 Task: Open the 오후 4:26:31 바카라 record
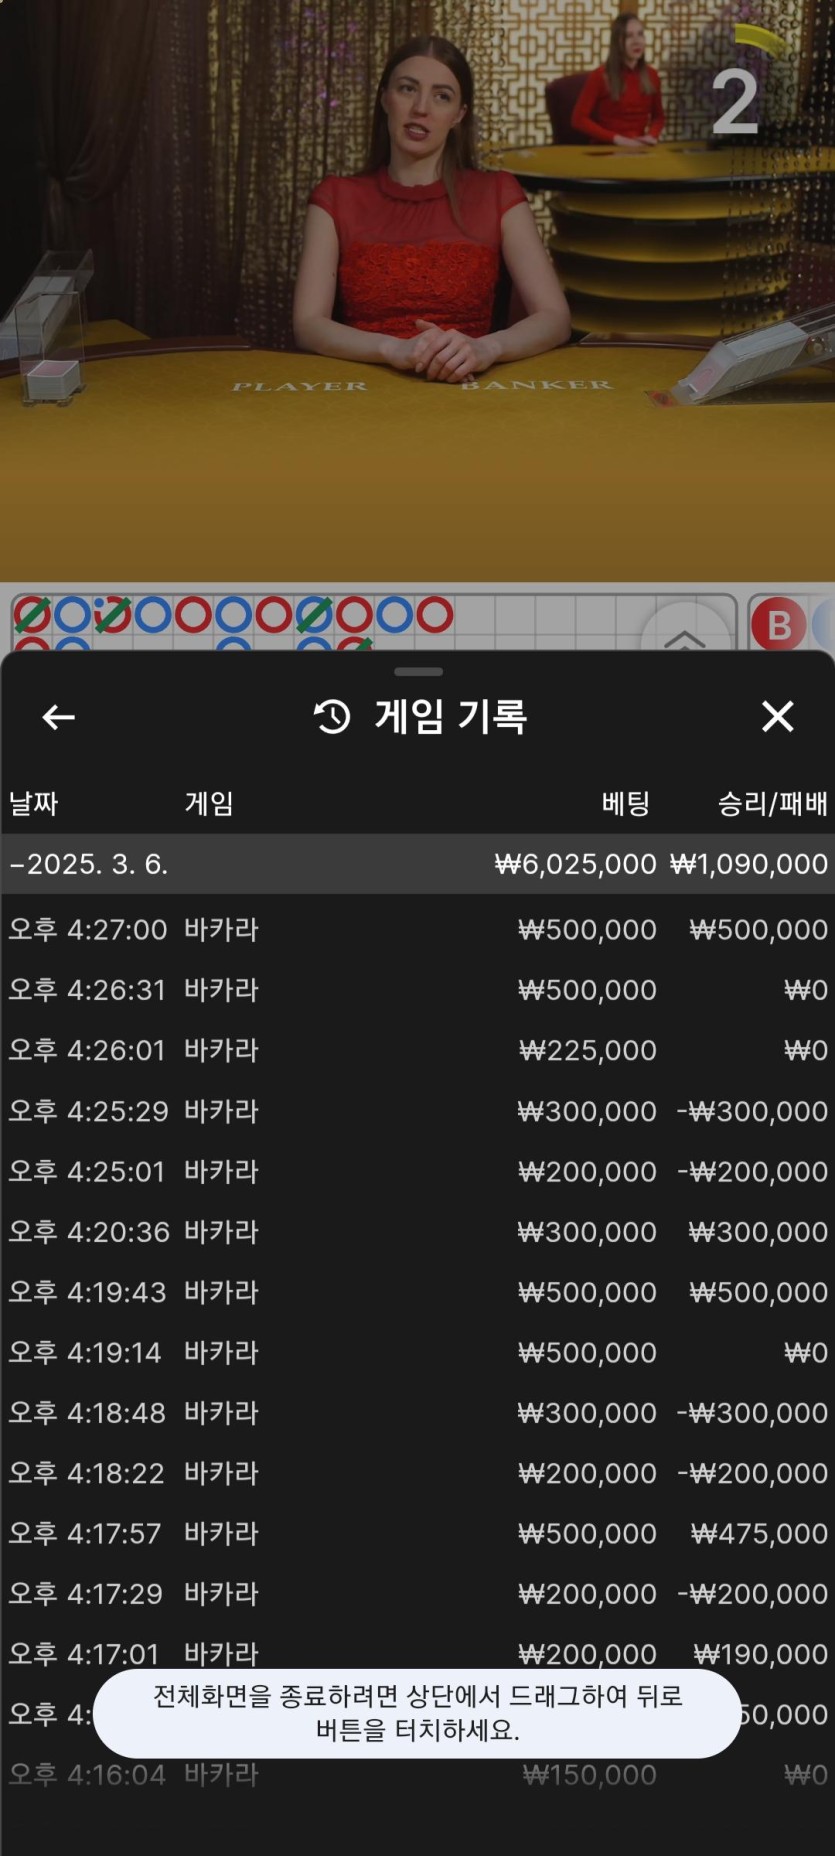tap(417, 990)
